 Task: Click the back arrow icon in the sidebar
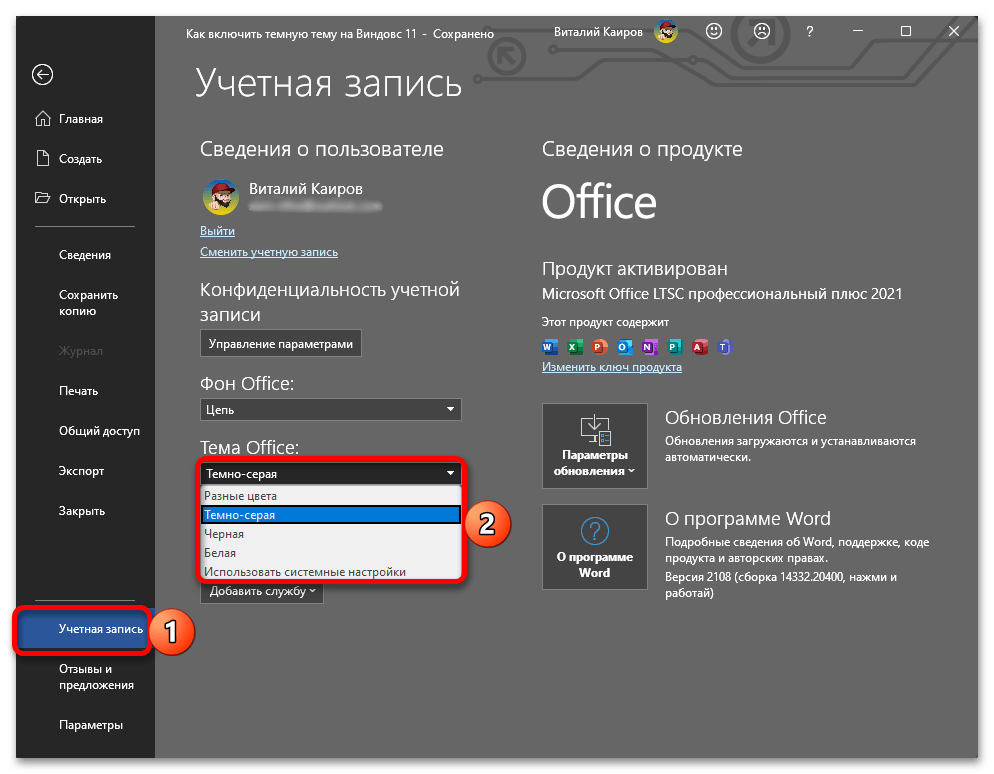(x=42, y=75)
